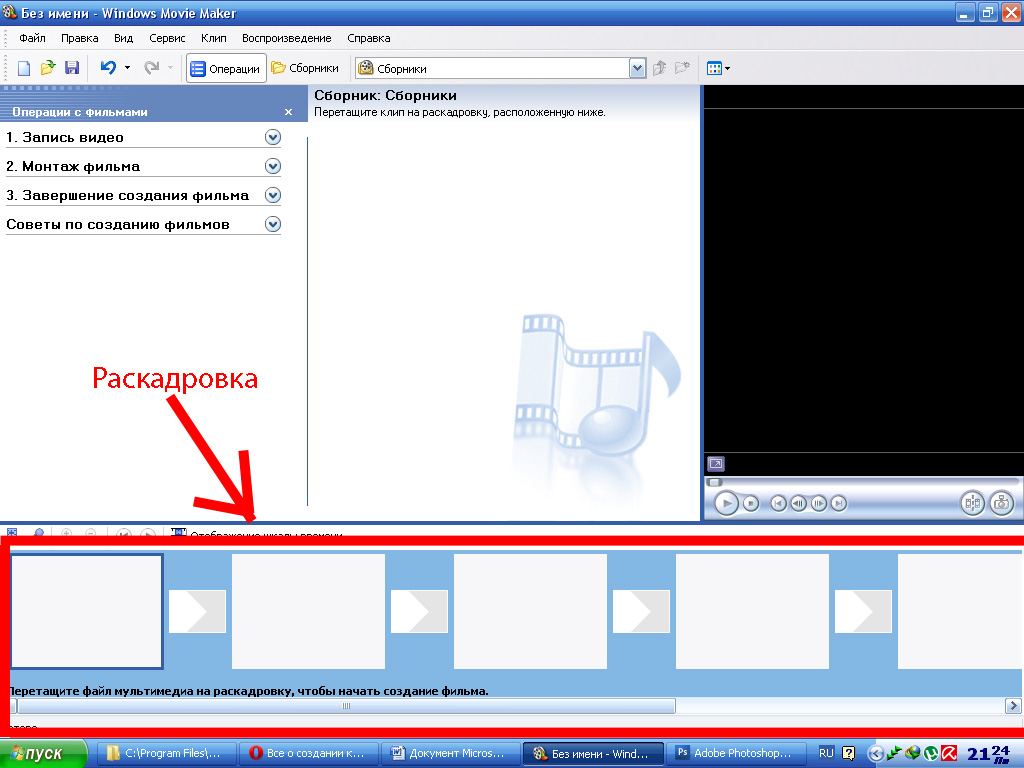Open the undo history dropdown arrow

127,67
